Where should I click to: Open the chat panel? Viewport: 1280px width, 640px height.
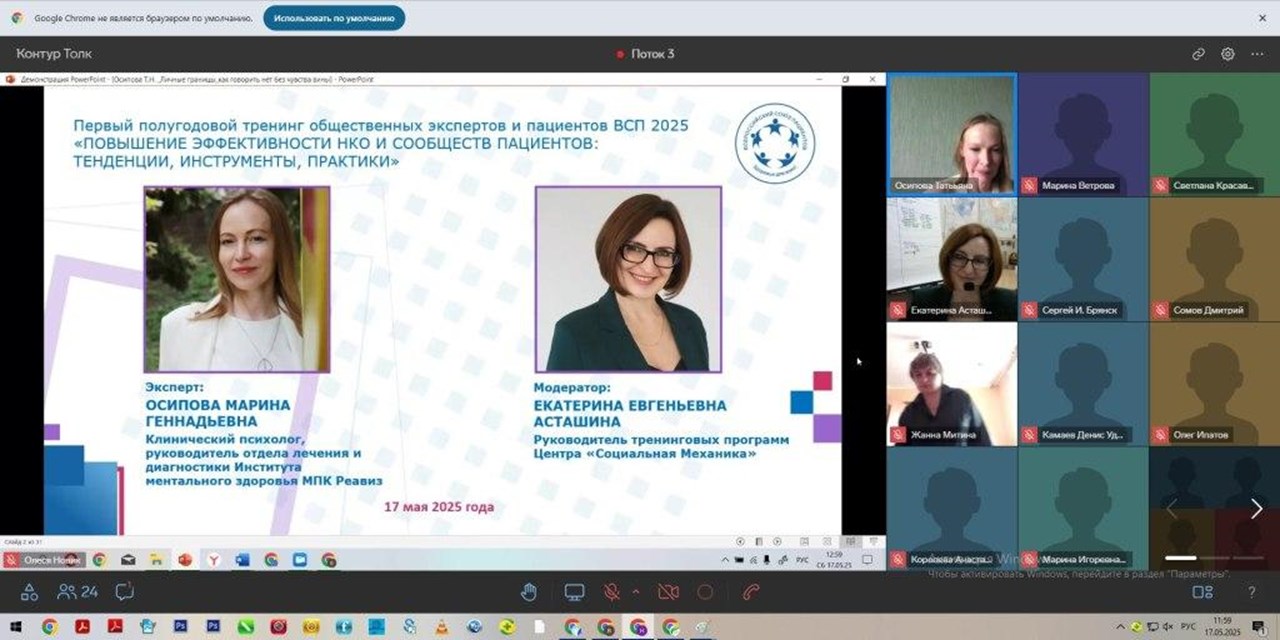click(x=122, y=591)
